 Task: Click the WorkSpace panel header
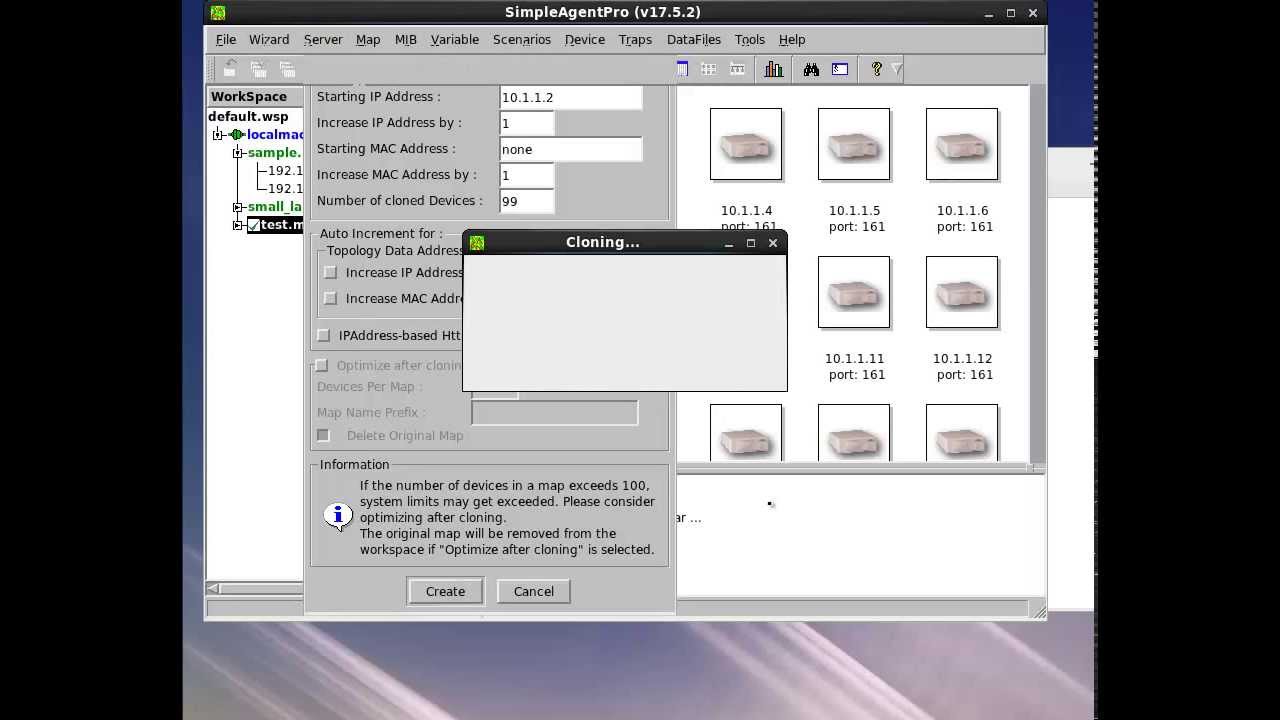click(x=255, y=97)
